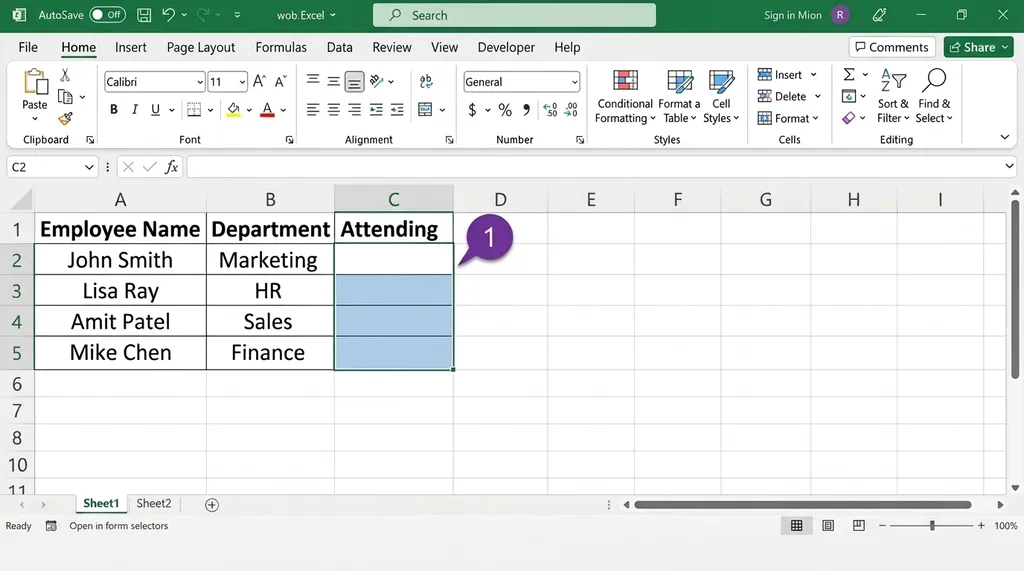Click the Copy icon in Clipboard group
Screen dimensions: 1024x571
(x=65, y=97)
